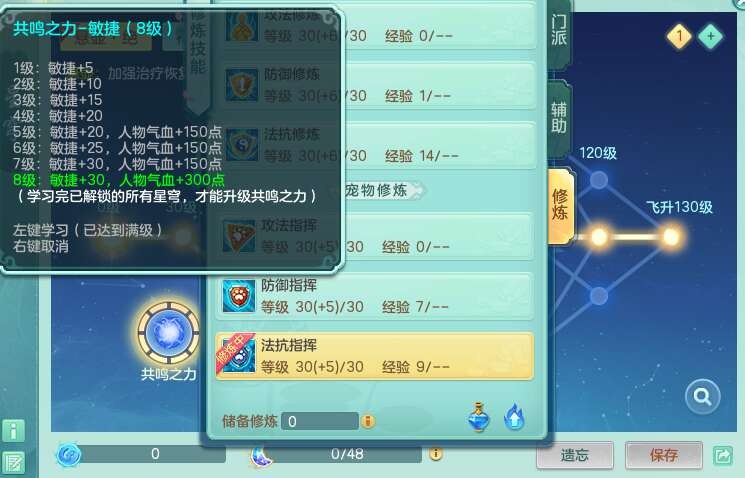Click the green plus diamond icon
The image size is (745, 478).
(710, 36)
